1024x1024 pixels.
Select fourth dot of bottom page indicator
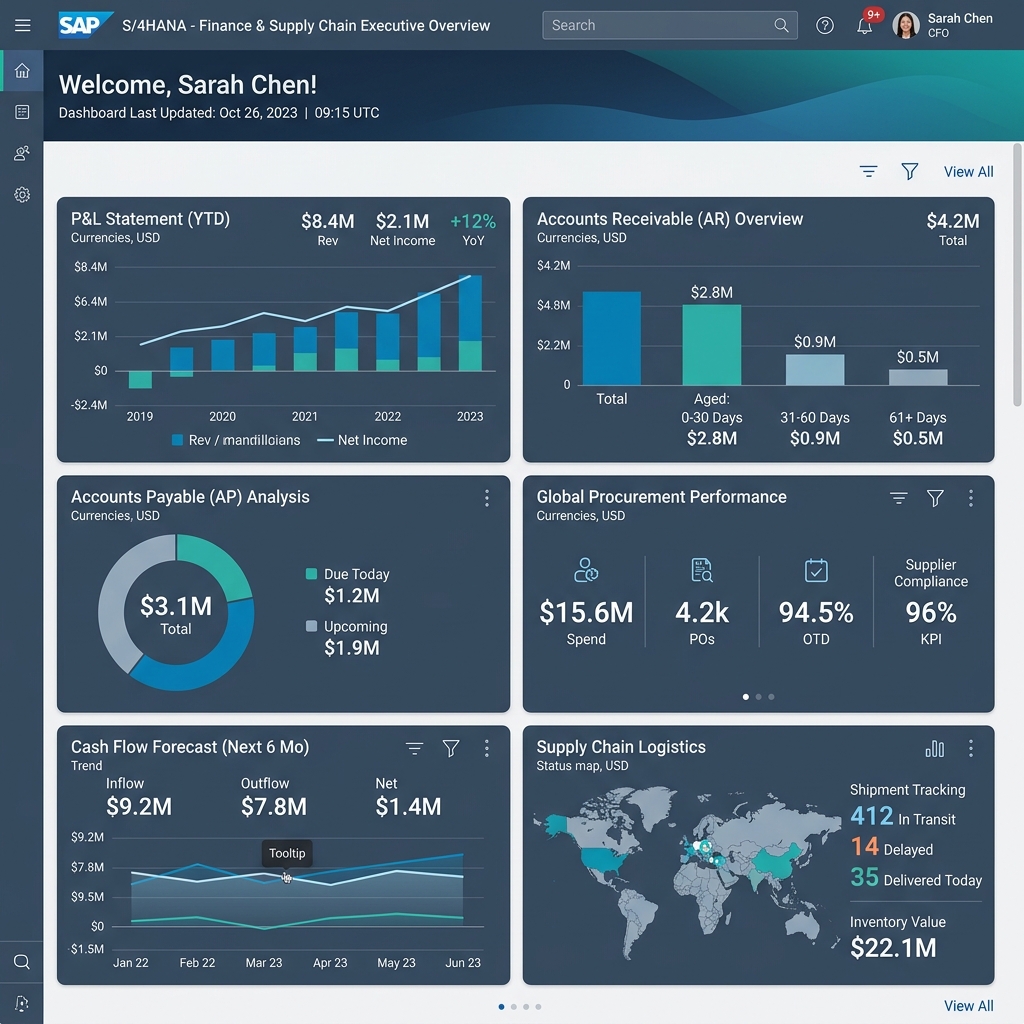pos(538,1006)
